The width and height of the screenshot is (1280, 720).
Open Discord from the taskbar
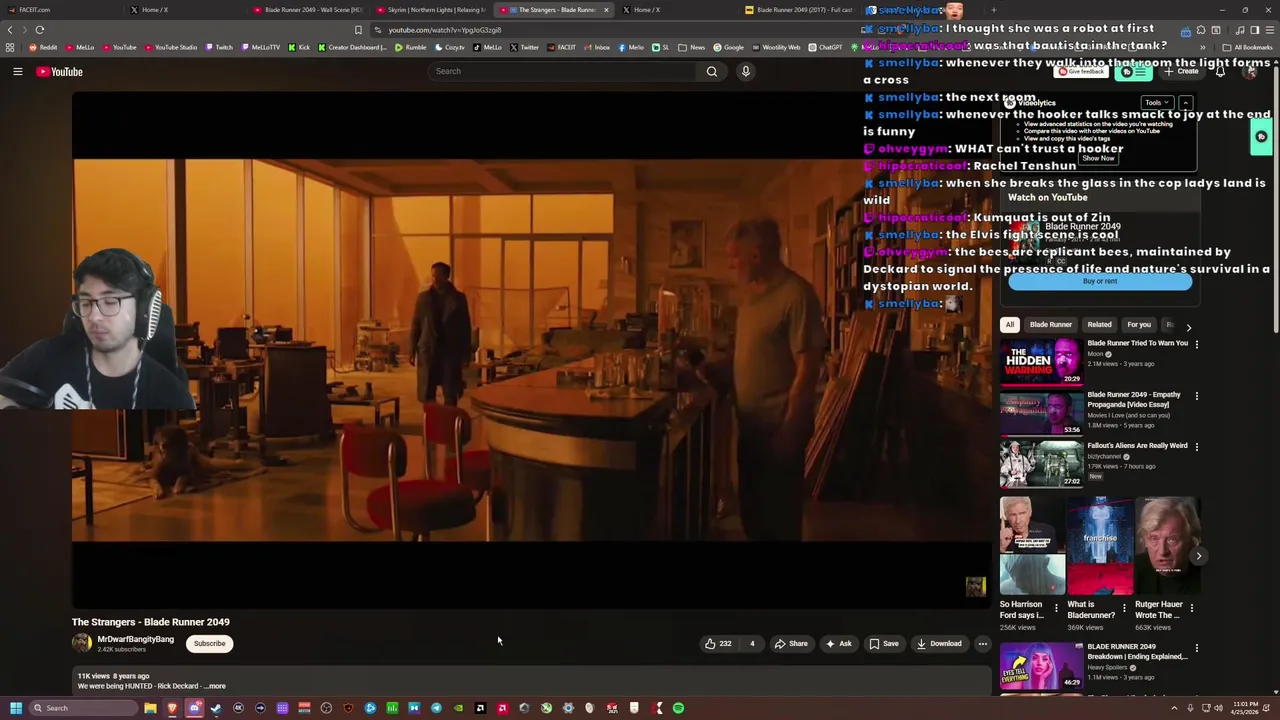point(194,708)
